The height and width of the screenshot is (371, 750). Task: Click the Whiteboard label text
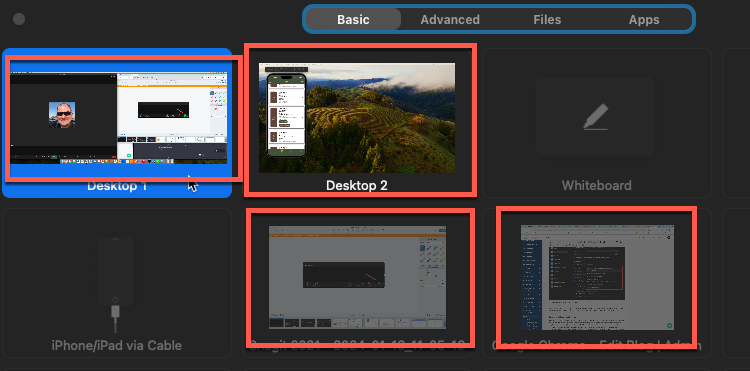click(x=596, y=186)
